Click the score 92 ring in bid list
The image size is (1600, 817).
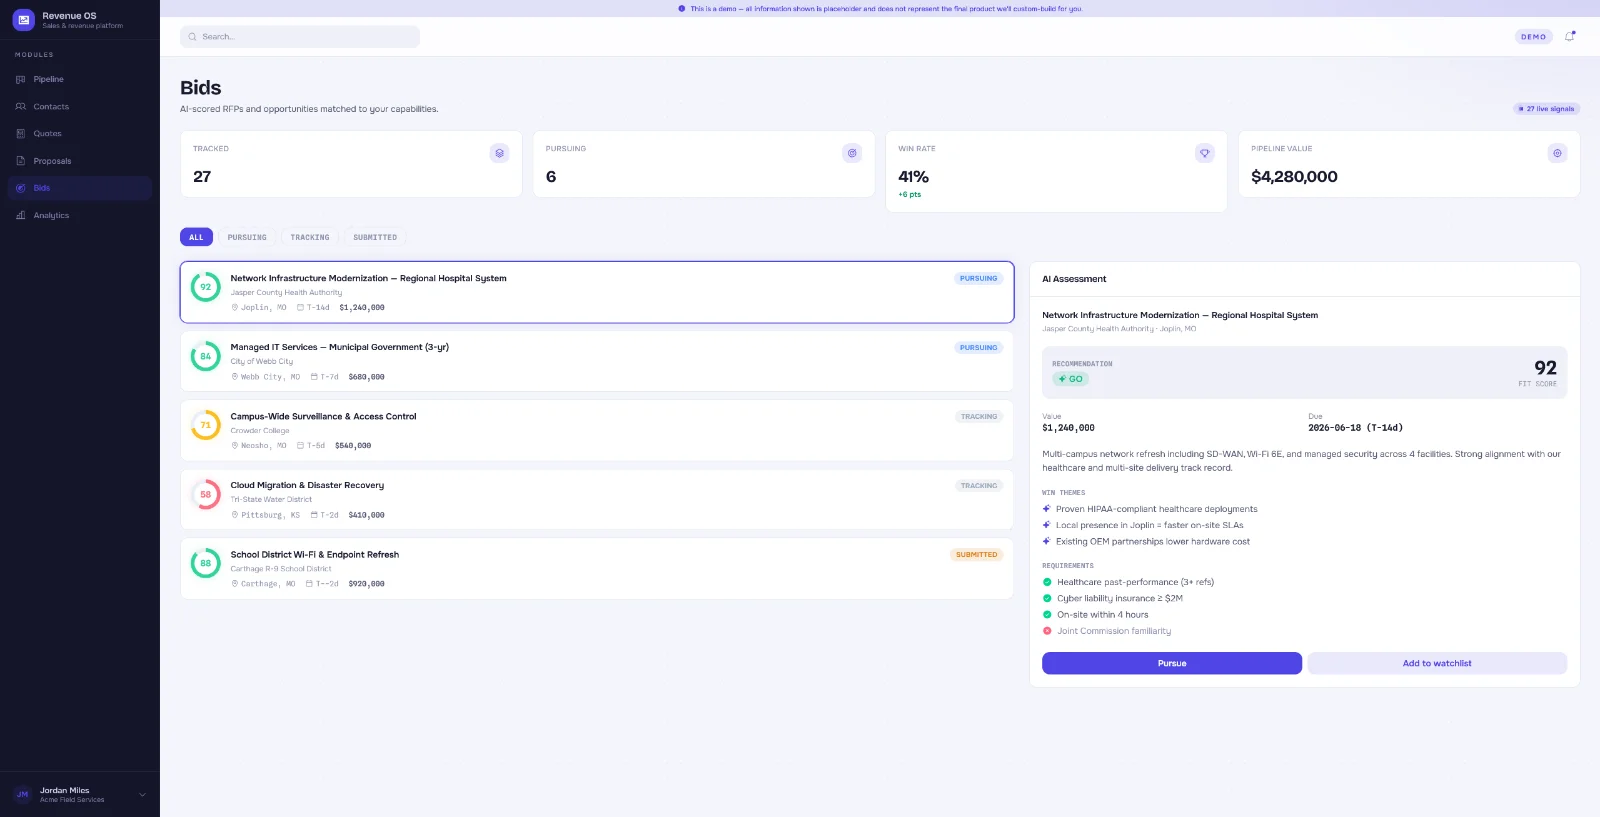[206, 287]
